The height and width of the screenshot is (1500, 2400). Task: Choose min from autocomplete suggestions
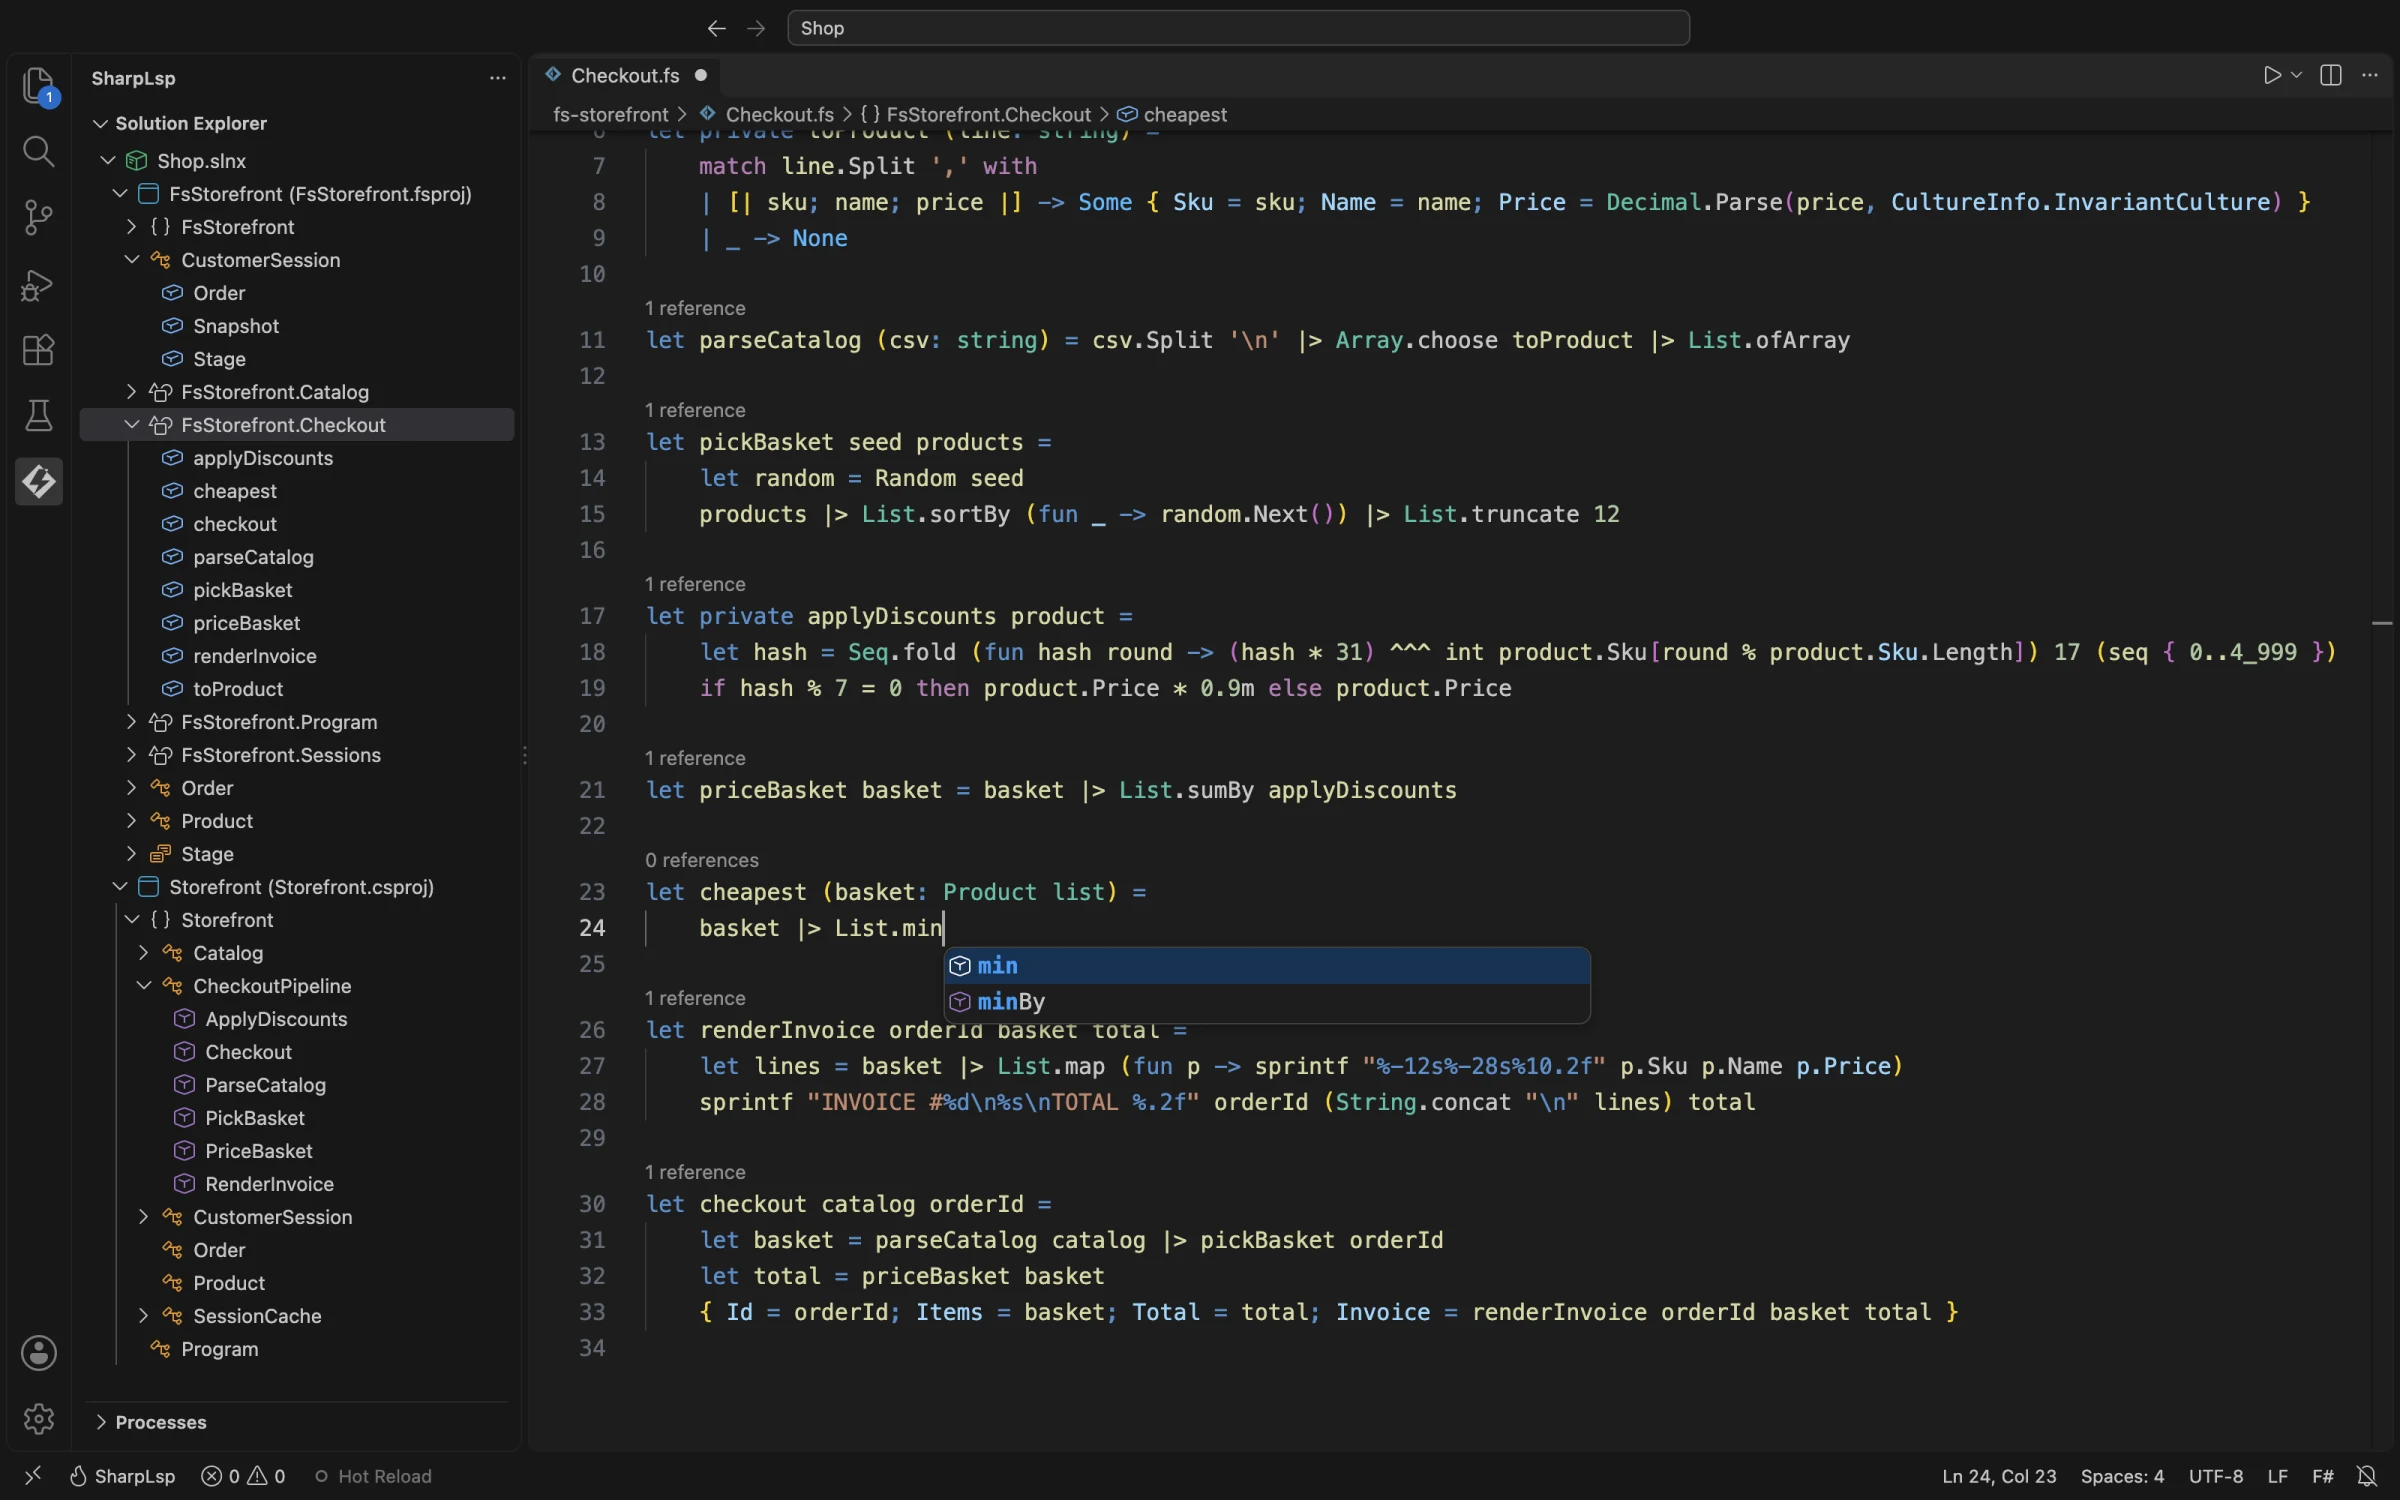pyautogui.click(x=1267, y=966)
